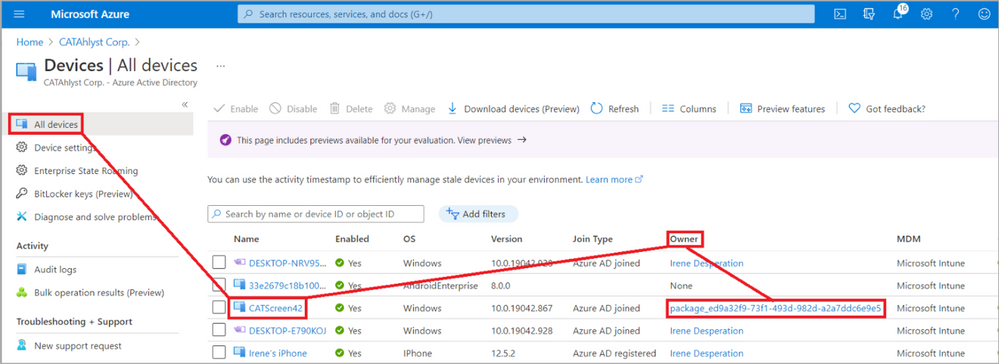Click the 10.0.19042.867 version cell

tap(521, 309)
